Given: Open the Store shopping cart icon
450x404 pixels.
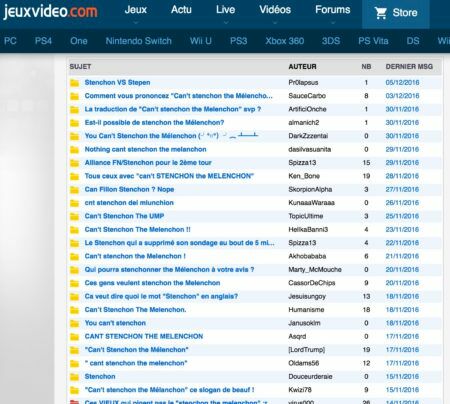Looking at the screenshot, I should tap(381, 13).
